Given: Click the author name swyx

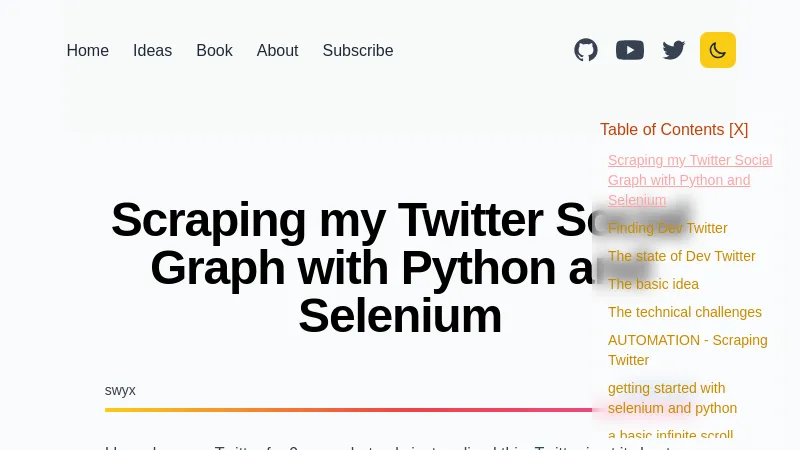Looking at the screenshot, I should (120, 390).
